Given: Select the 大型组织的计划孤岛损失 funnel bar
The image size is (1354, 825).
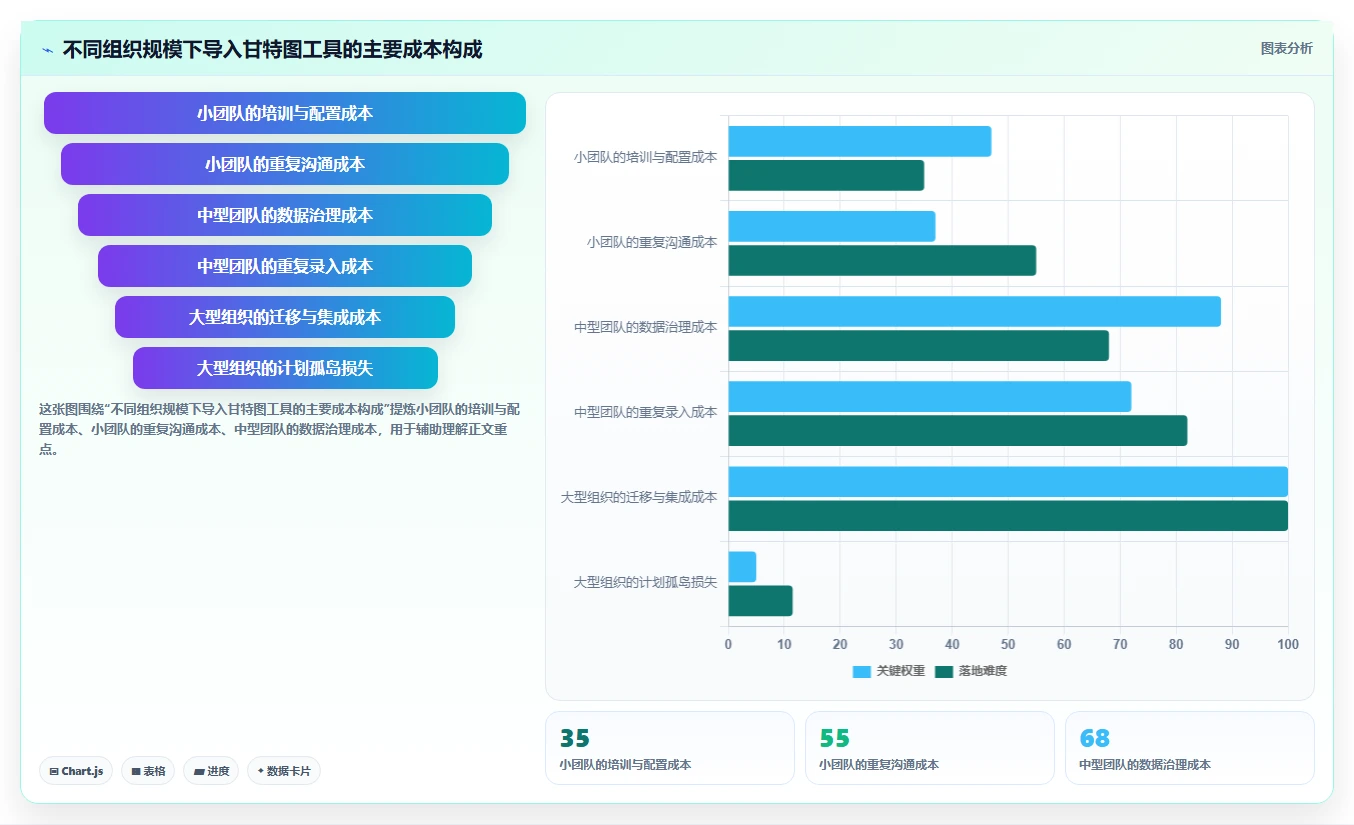Looking at the screenshot, I should point(285,368).
